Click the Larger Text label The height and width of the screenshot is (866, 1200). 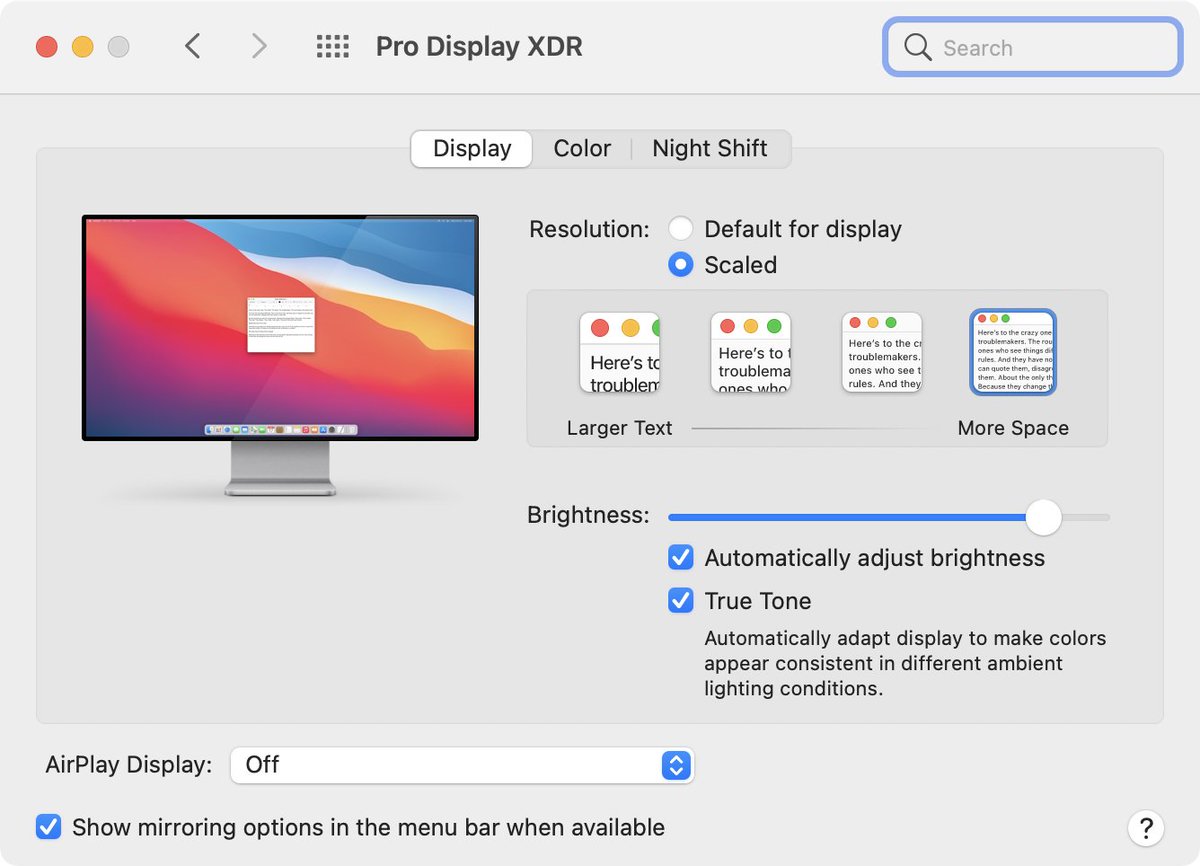[620, 428]
